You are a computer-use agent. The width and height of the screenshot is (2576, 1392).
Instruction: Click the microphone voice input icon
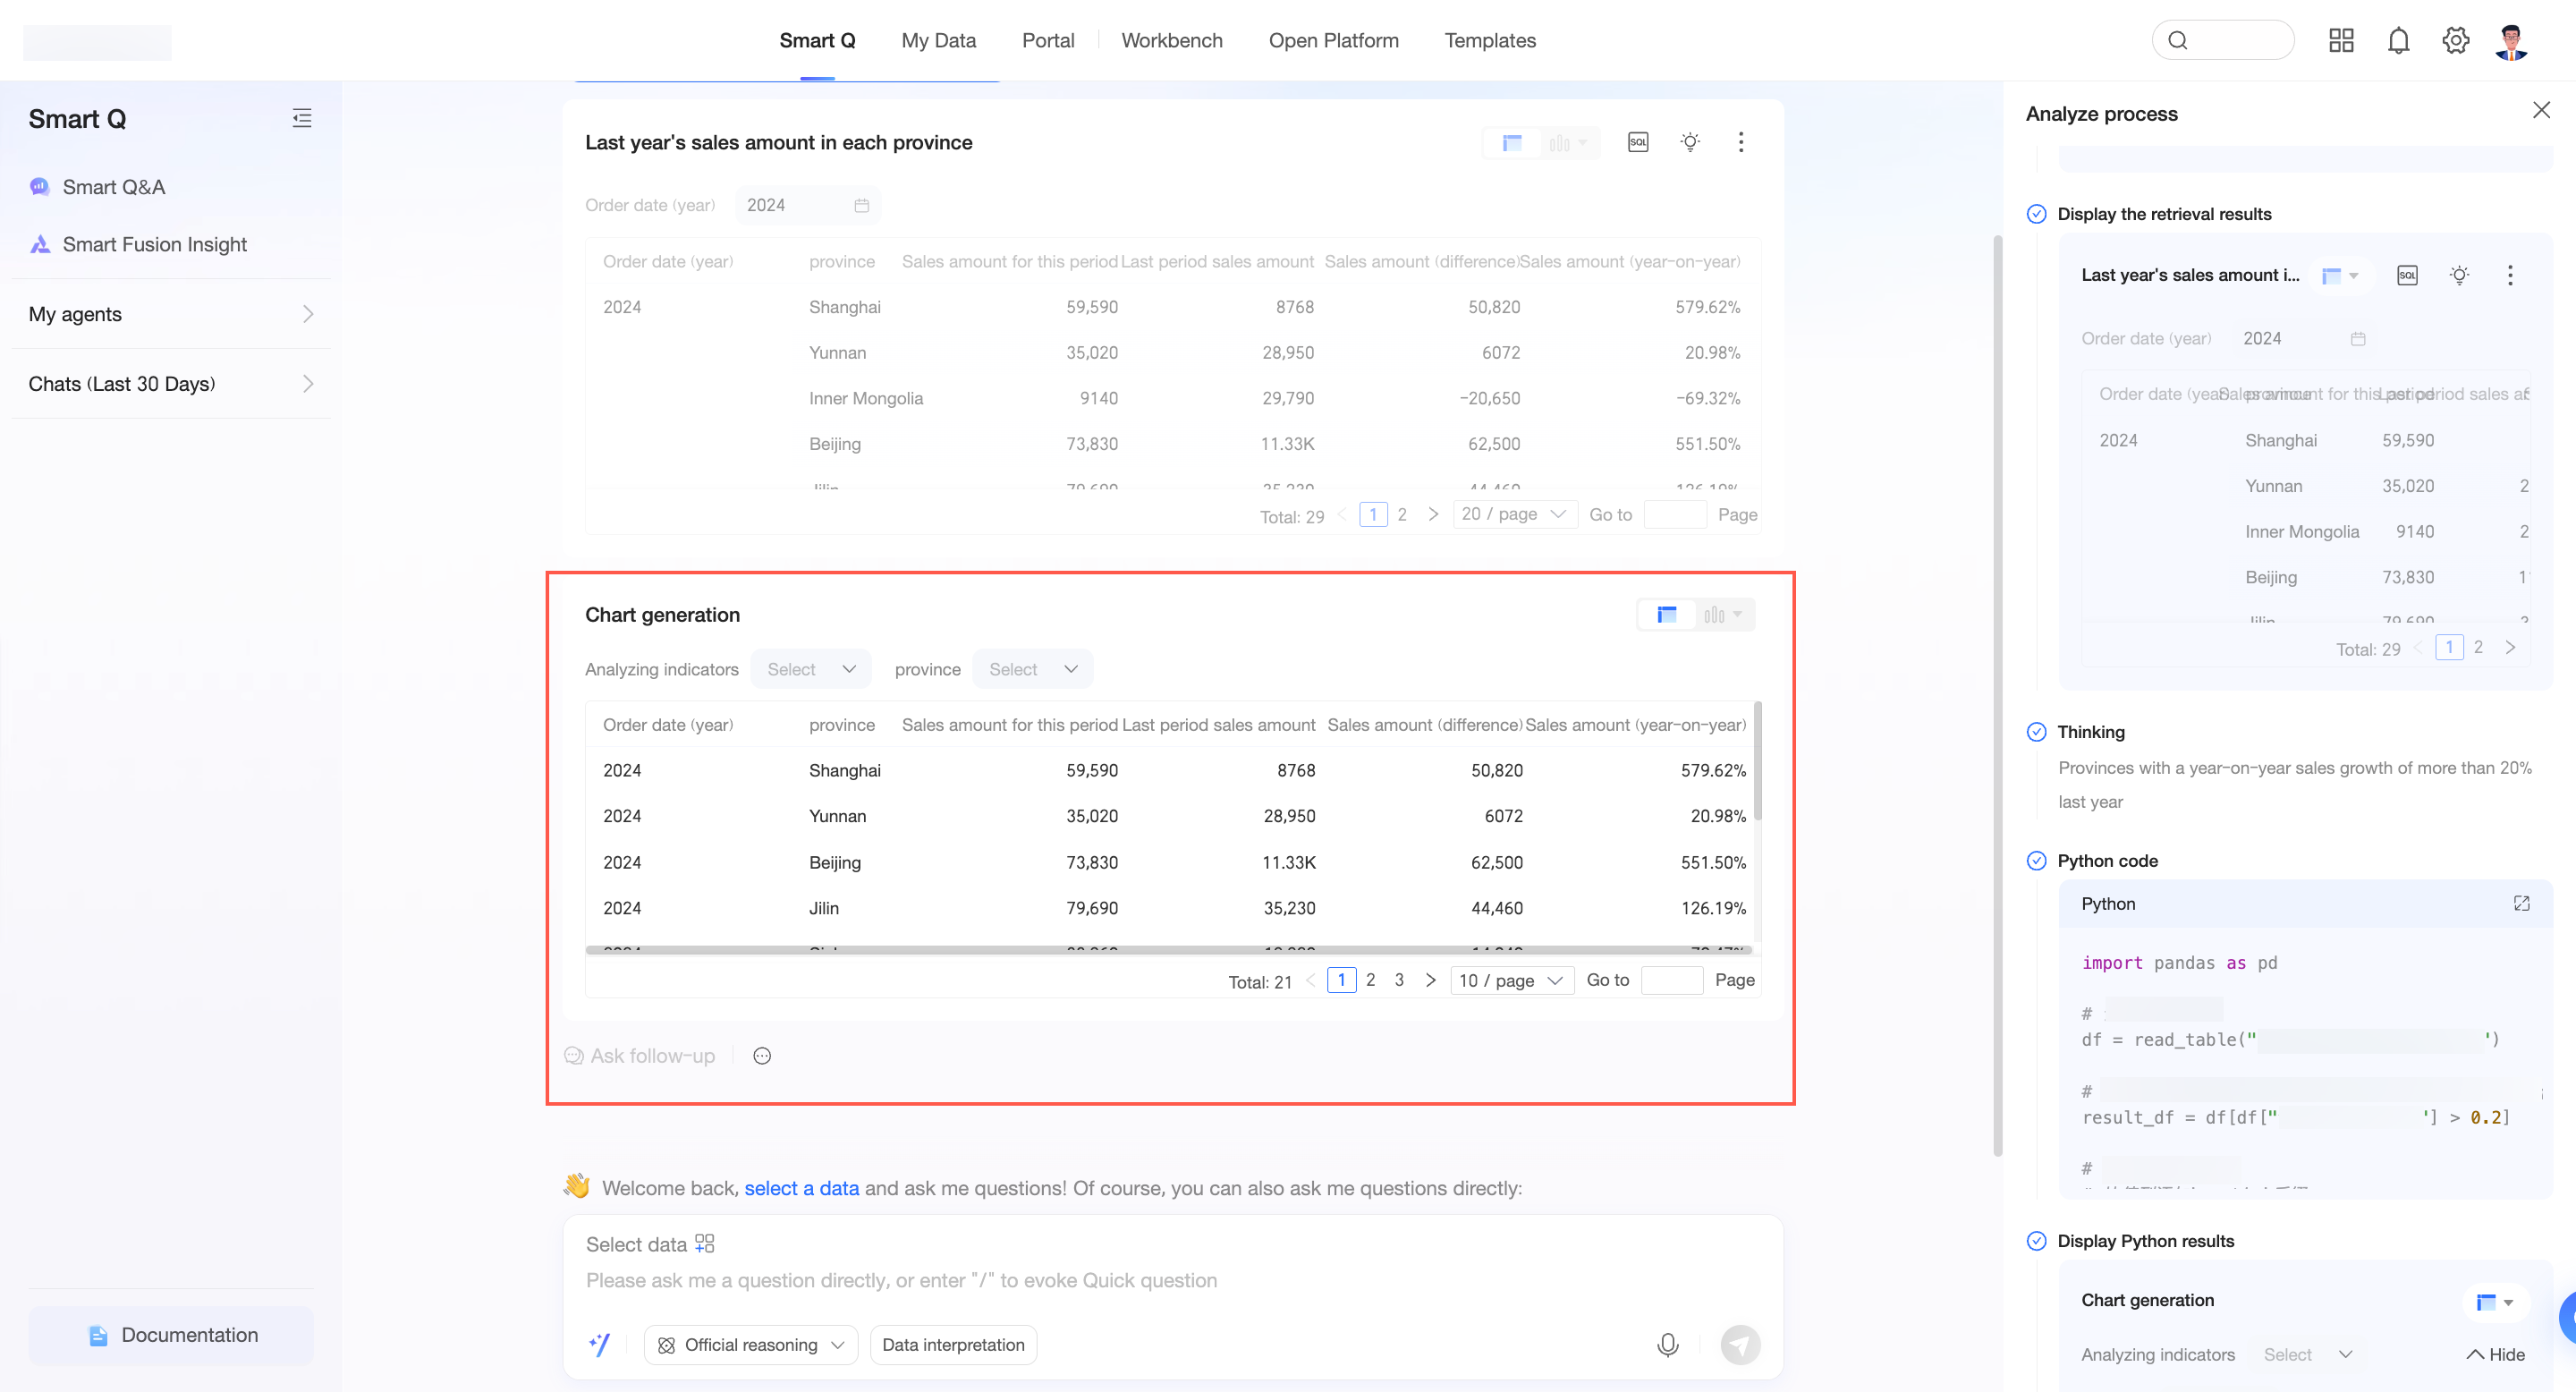pos(1667,1345)
